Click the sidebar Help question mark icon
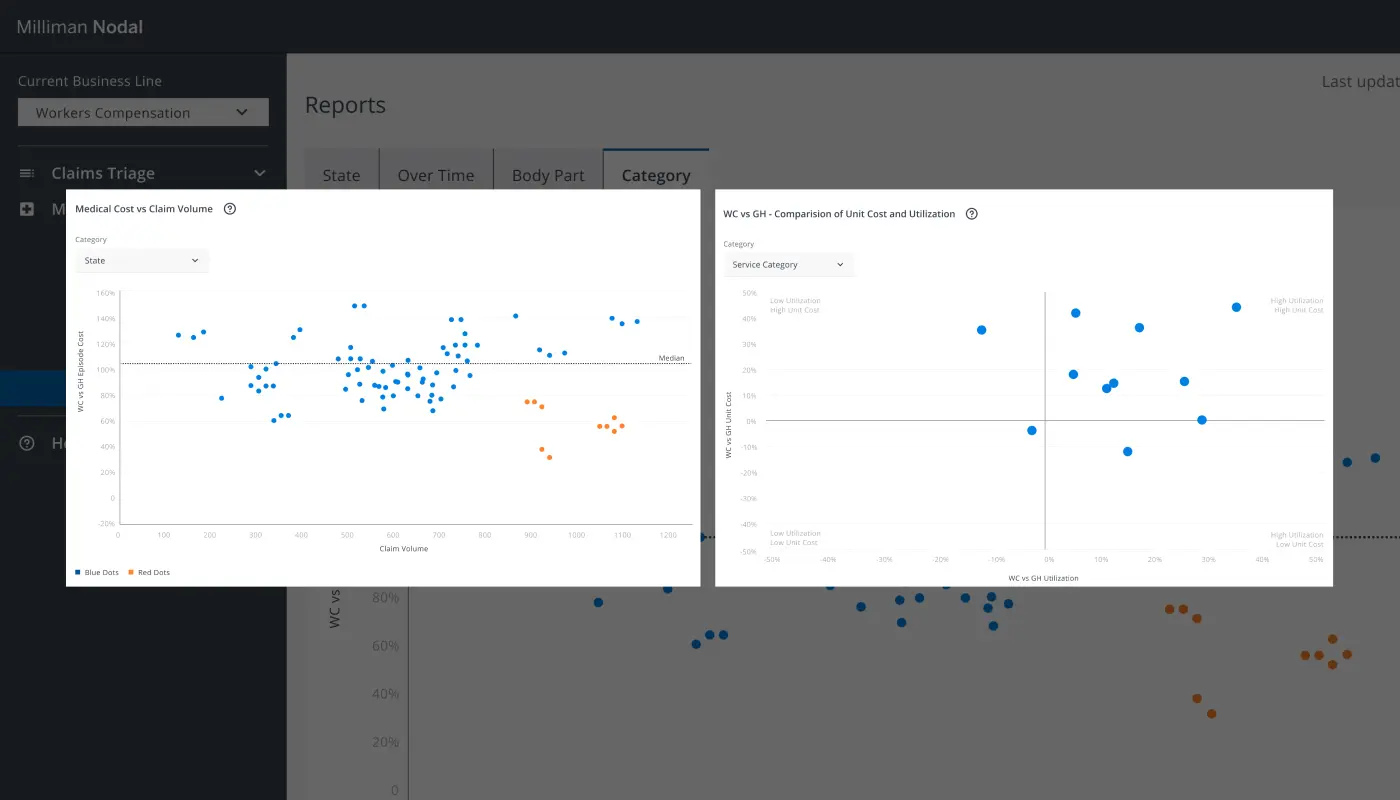The image size is (1400, 800). (x=27, y=443)
